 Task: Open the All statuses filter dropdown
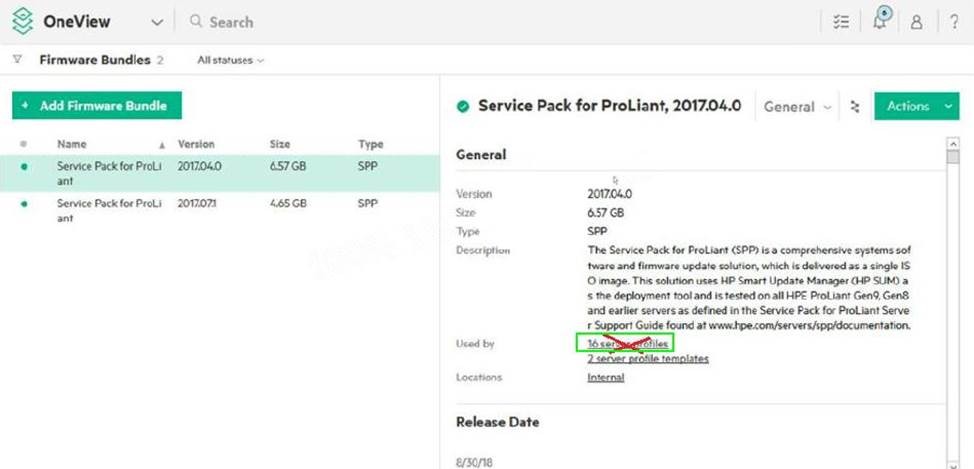(x=230, y=60)
